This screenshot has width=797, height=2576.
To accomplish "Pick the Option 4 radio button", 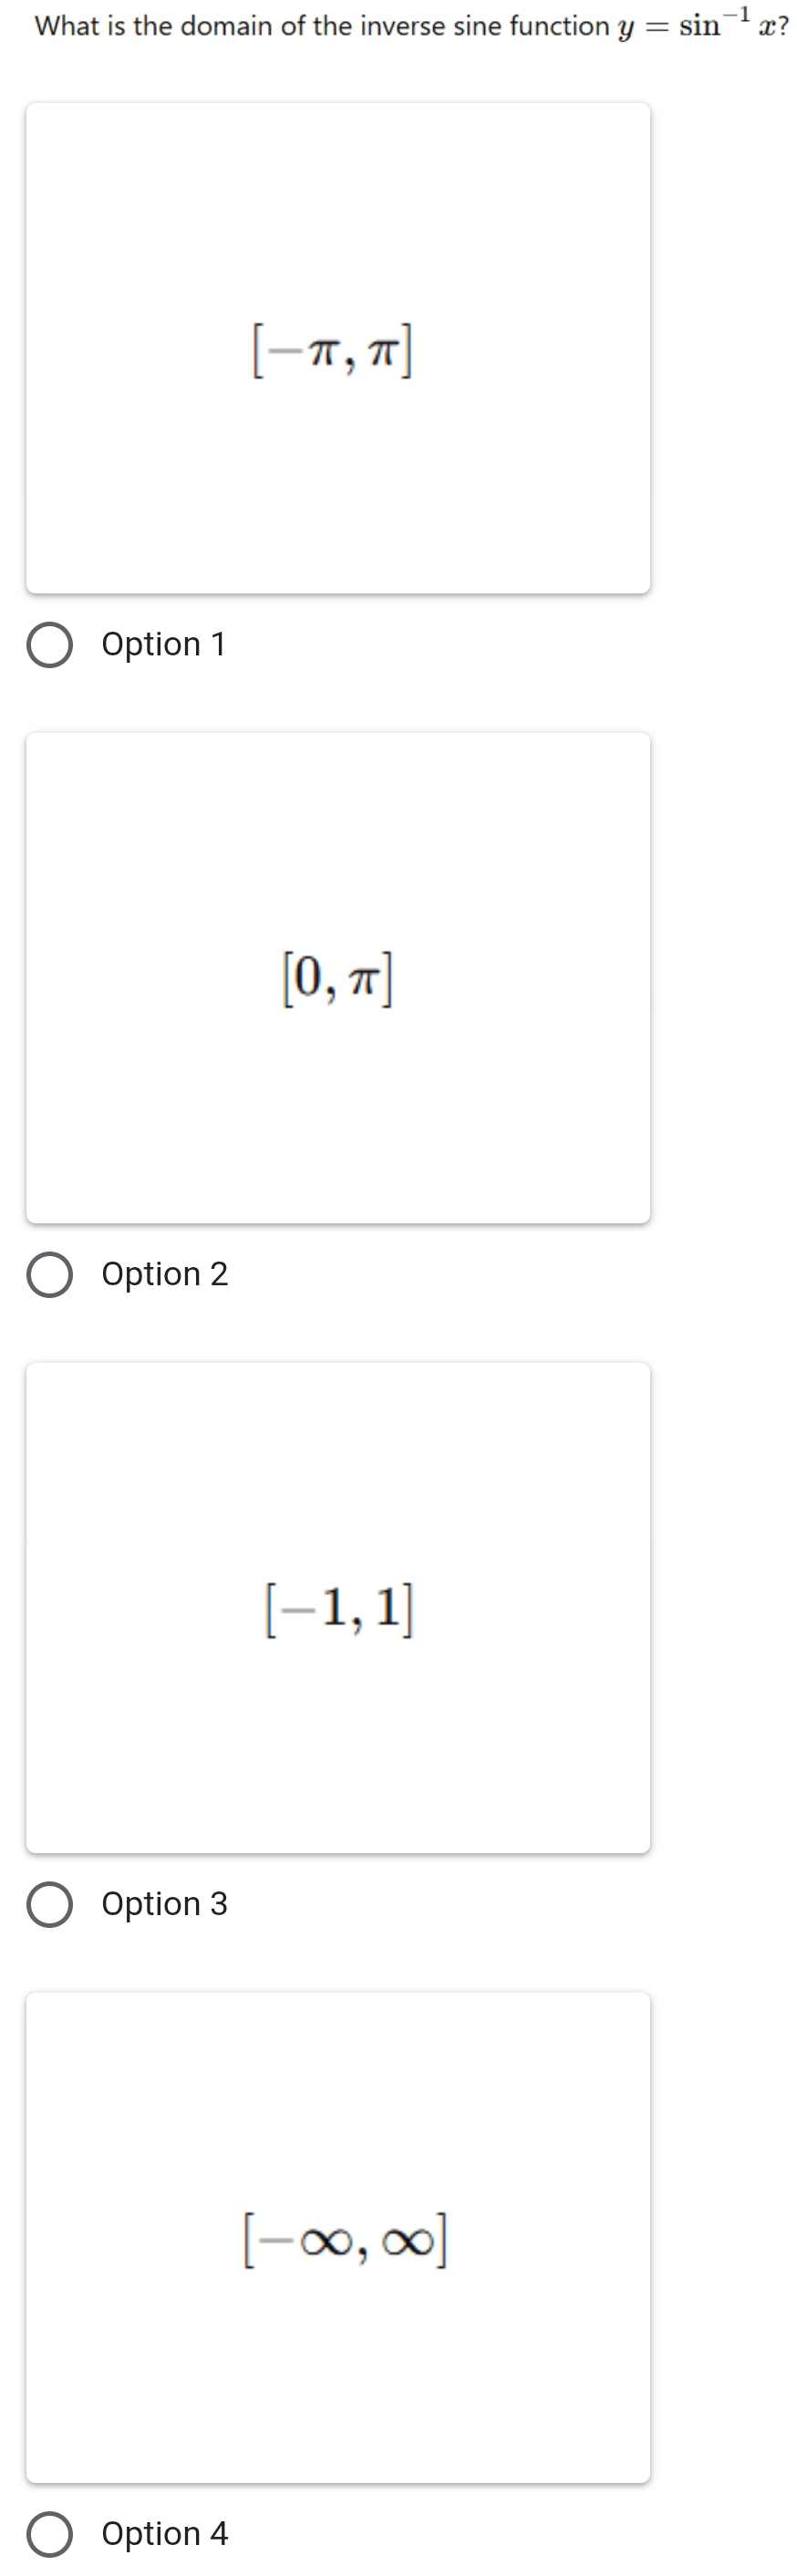I will pos(49,2535).
